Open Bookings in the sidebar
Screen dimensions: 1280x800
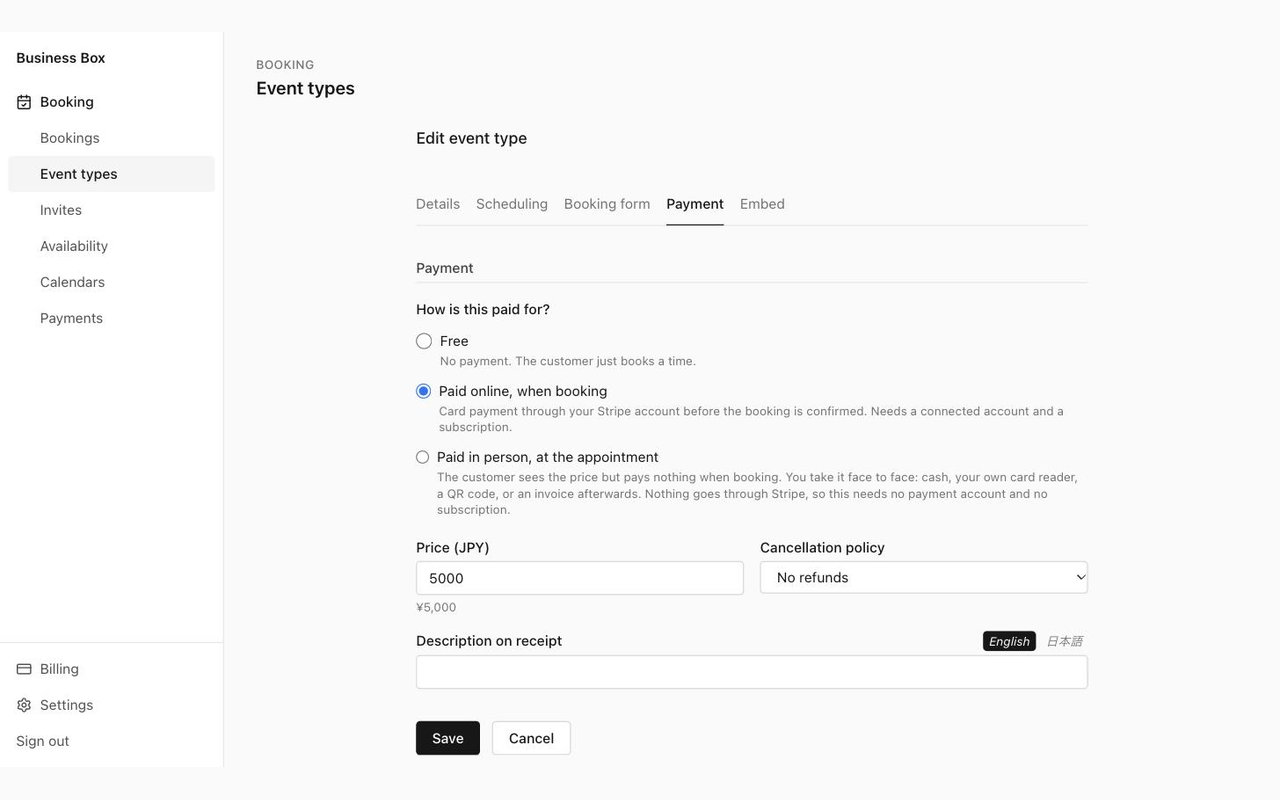point(111,138)
